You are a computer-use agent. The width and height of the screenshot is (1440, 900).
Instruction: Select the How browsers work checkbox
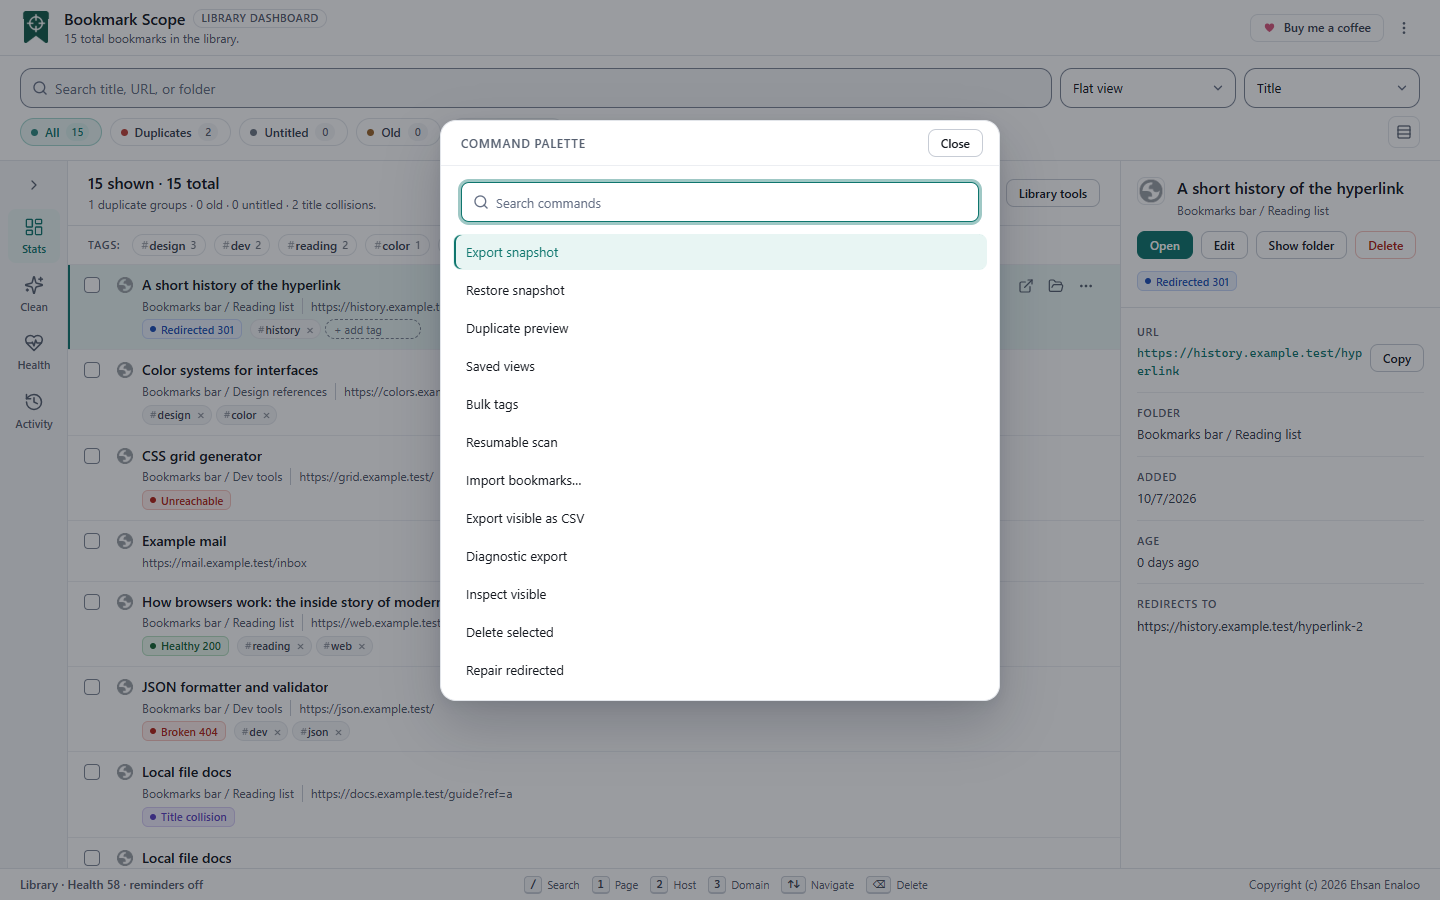(92, 602)
